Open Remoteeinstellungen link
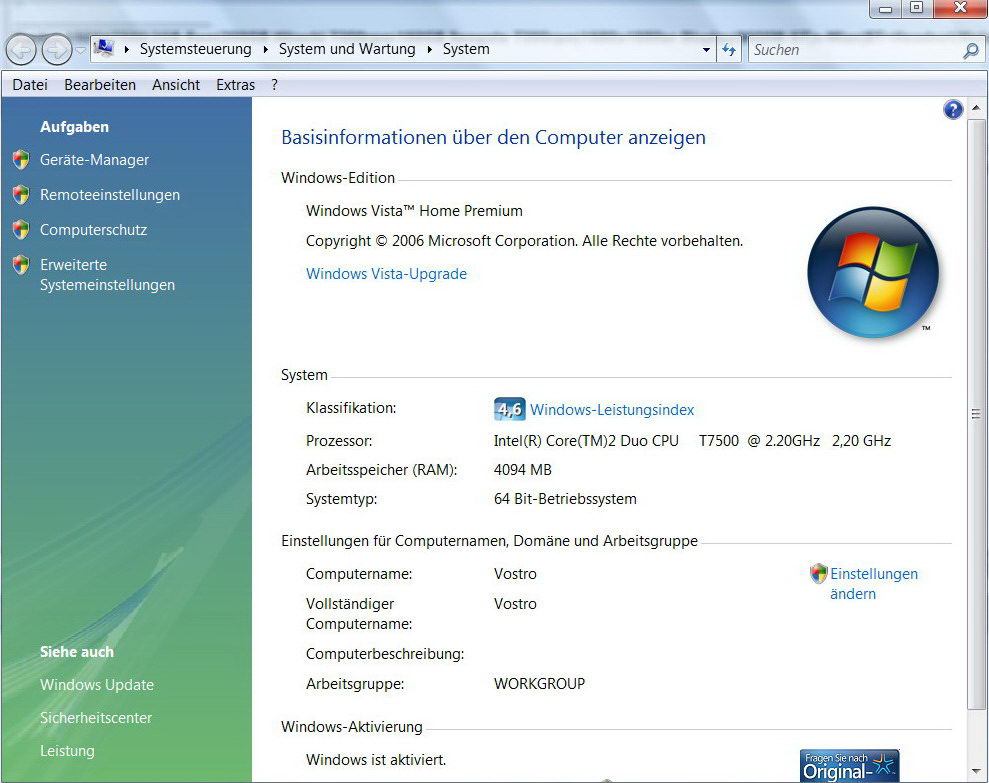Screen dimensions: 989x783 110,195
